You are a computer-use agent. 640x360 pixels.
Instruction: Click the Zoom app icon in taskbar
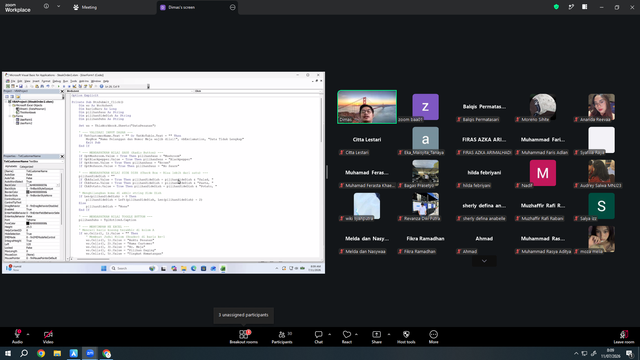[x=90, y=353]
